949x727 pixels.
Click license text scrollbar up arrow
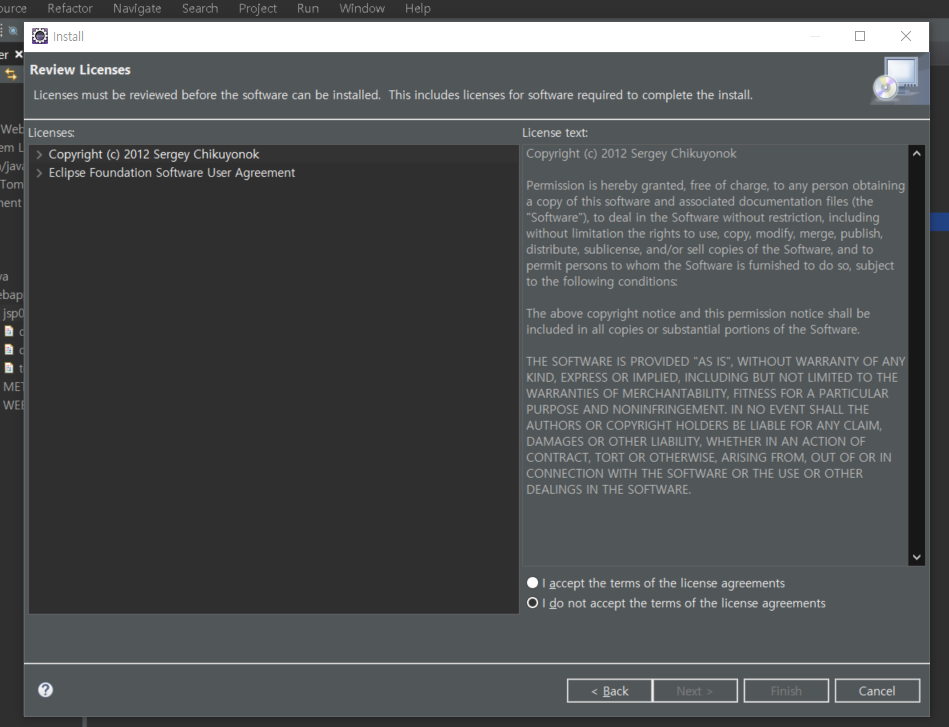pos(916,154)
